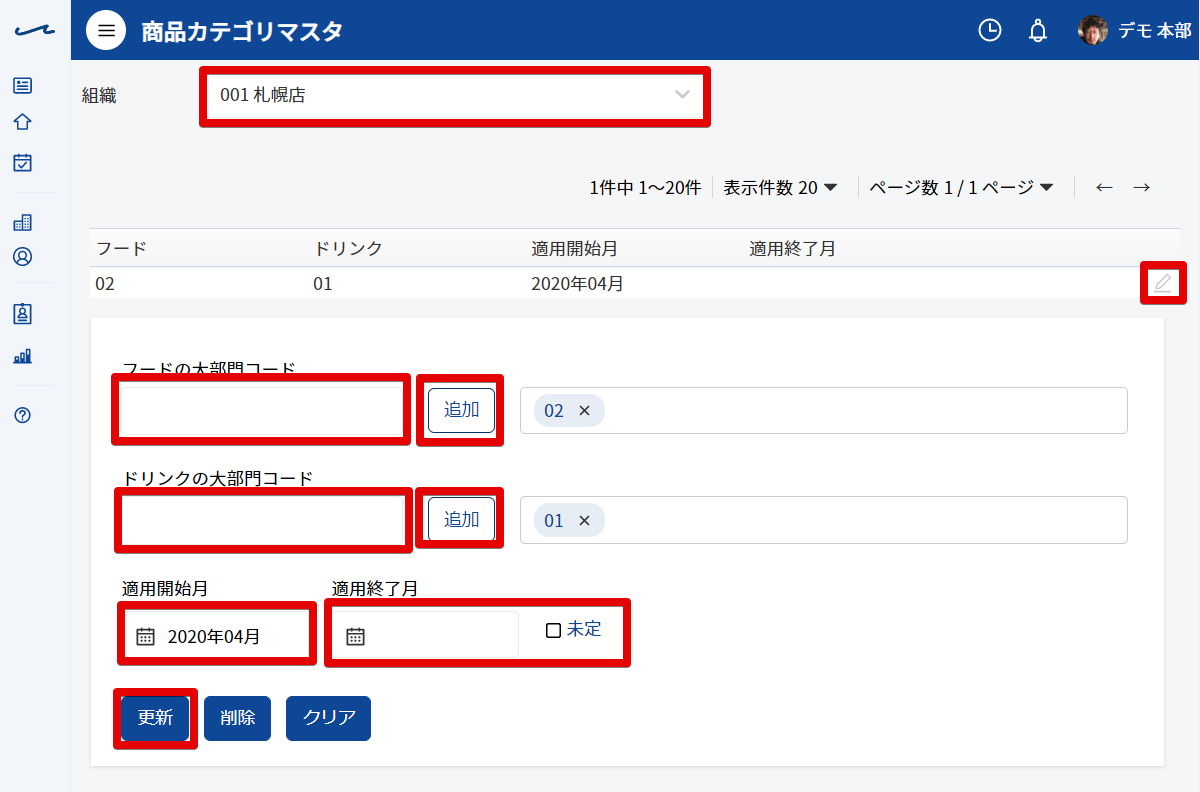
Task: Click the クリア button
Action: point(328,718)
